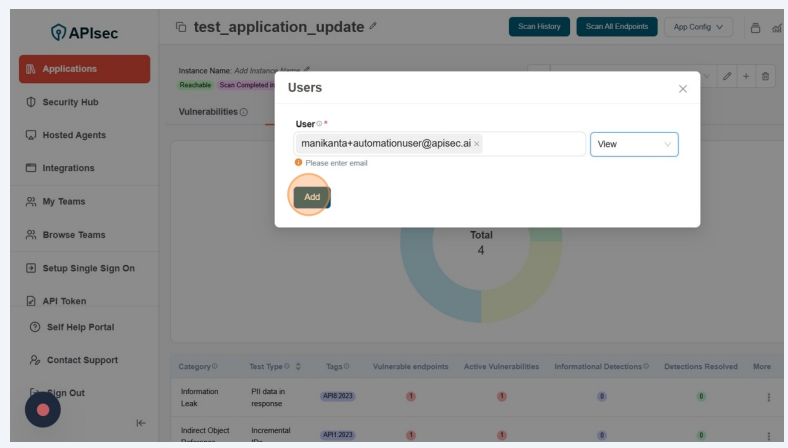Image resolution: width=788 pixels, height=448 pixels.
Task: Click the pencil edit icon beside instance selector
Action: [727, 77]
